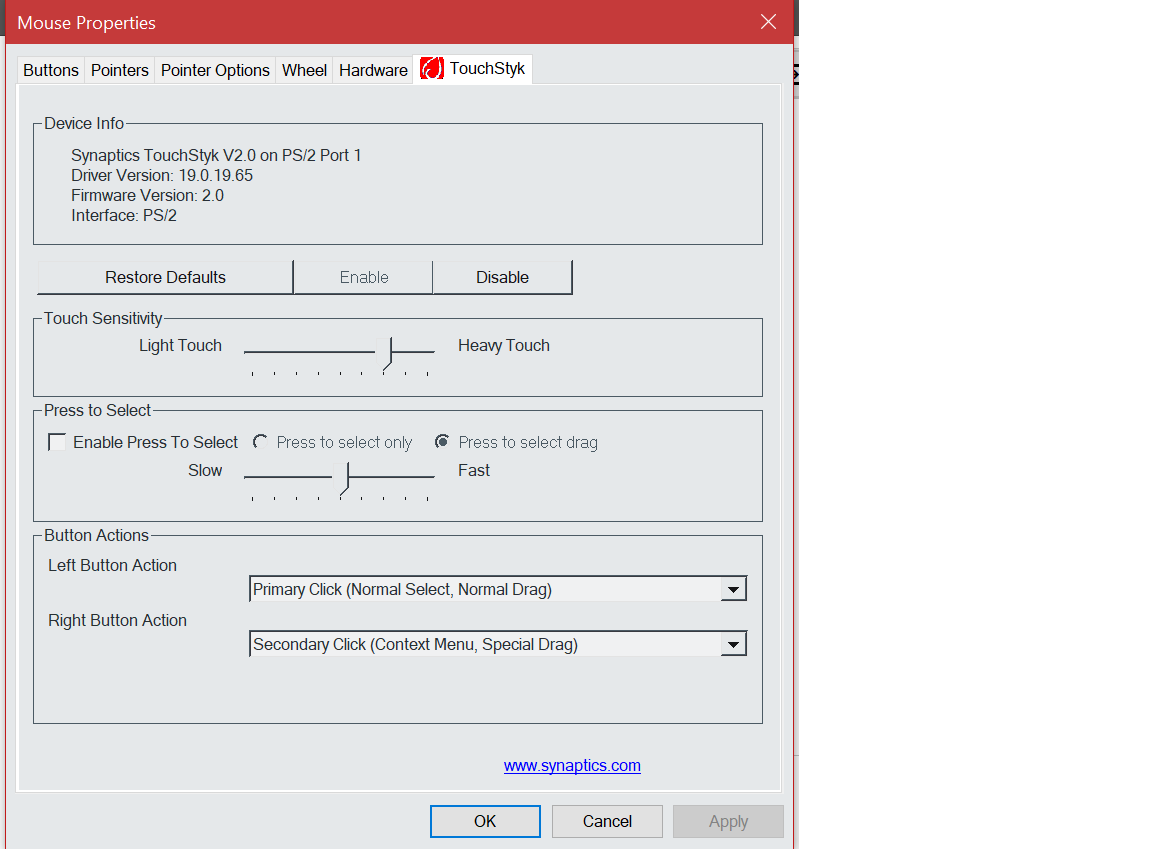The height and width of the screenshot is (849, 1152).
Task: Close the Mouse Properties dialog
Action: click(768, 22)
